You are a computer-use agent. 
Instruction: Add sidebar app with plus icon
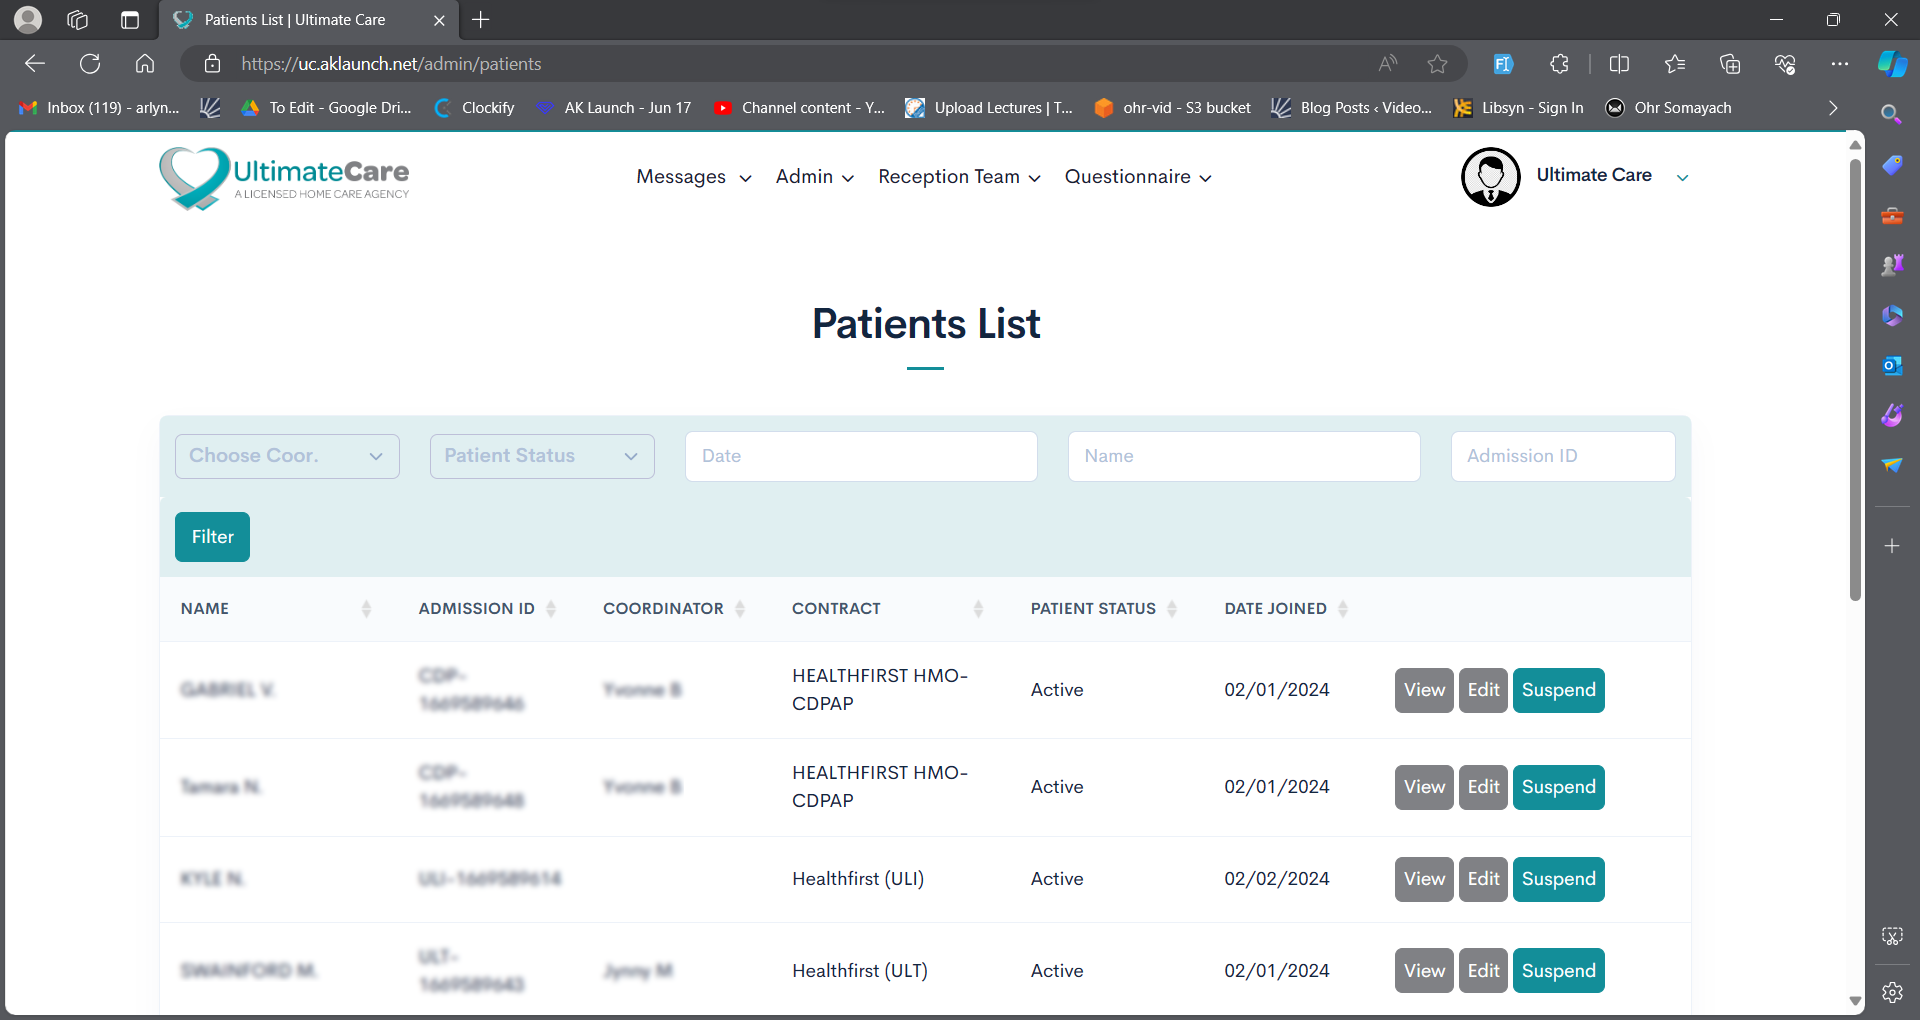1891,546
